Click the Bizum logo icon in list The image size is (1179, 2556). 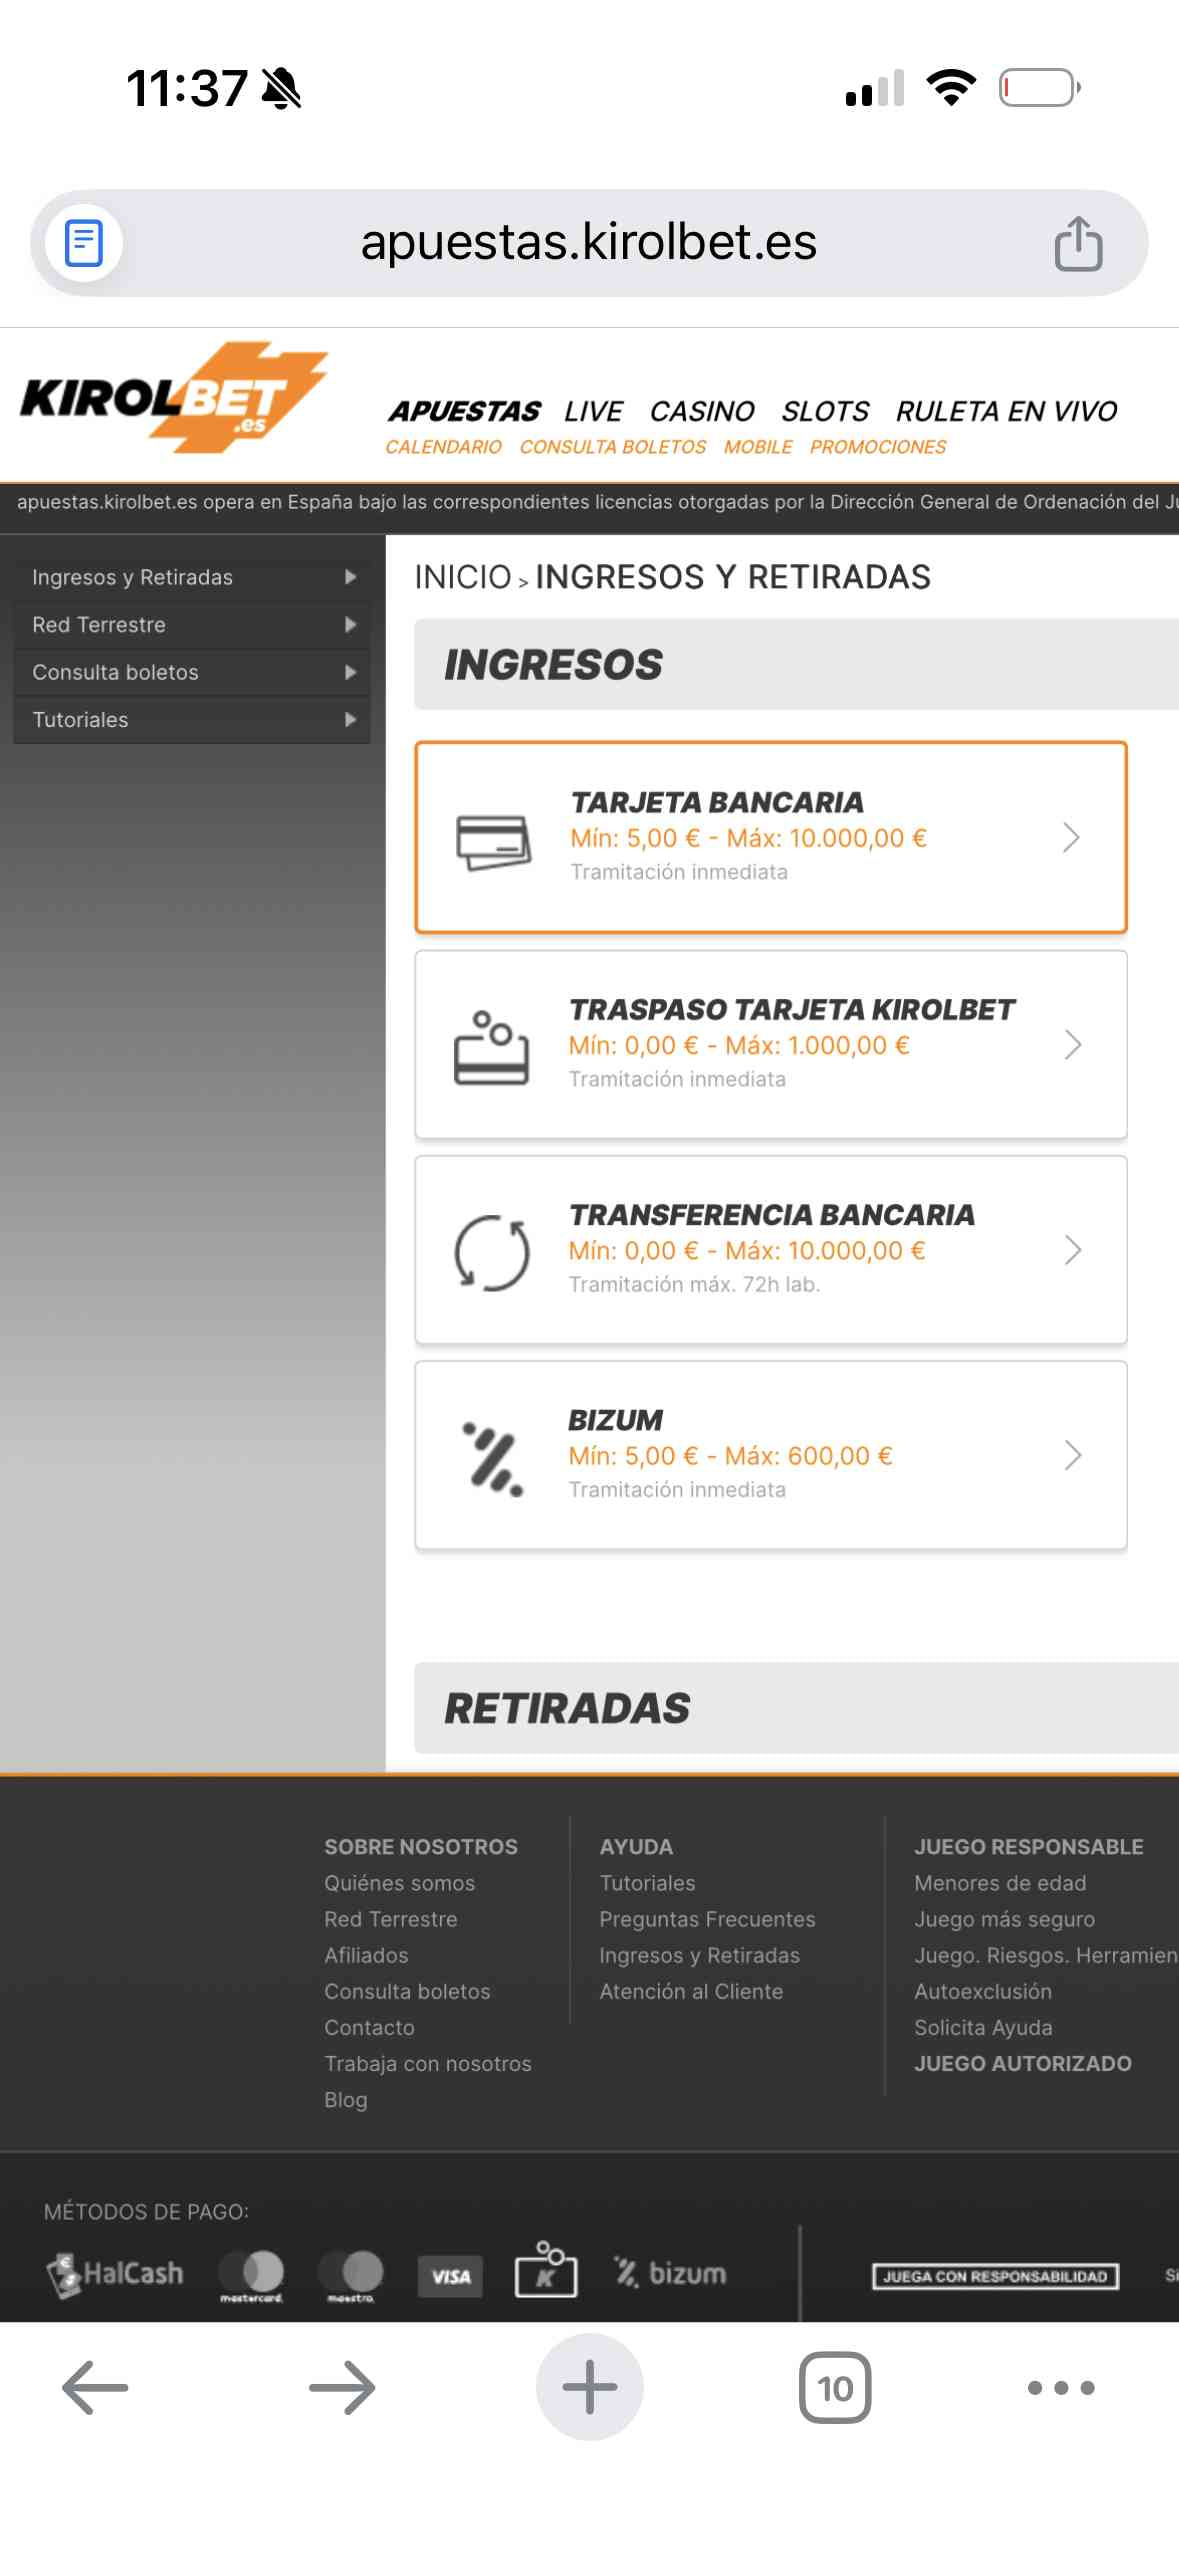tap(492, 1459)
